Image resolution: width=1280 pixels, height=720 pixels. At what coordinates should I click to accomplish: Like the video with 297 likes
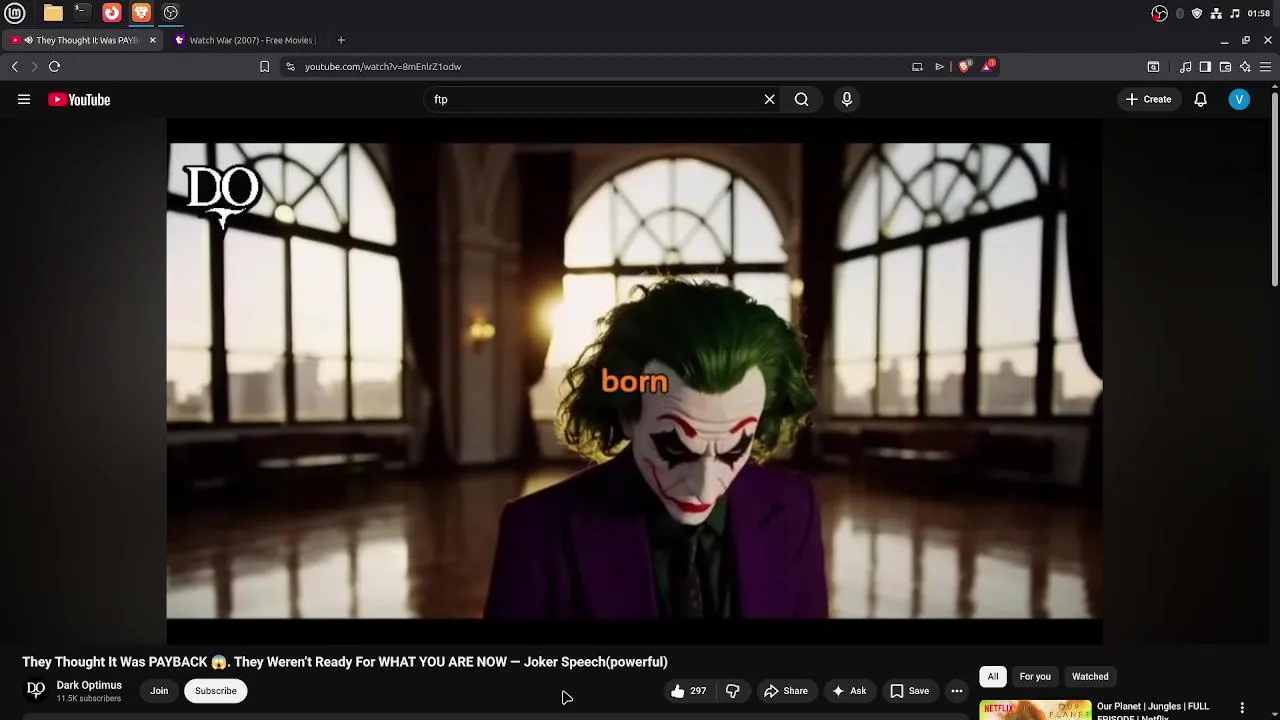pyautogui.click(x=688, y=691)
